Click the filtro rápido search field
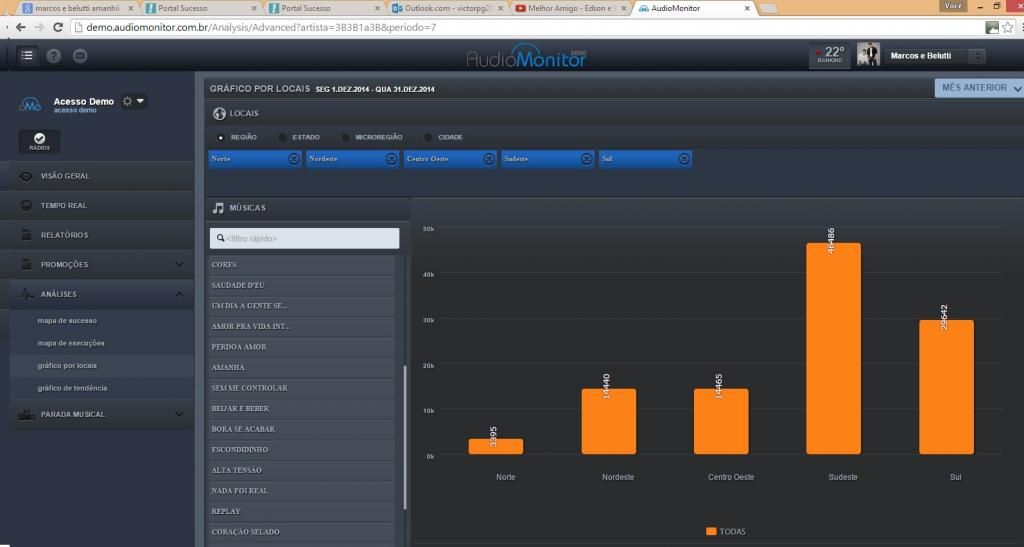Viewport: 1024px width, 547px height. pyautogui.click(x=305, y=238)
